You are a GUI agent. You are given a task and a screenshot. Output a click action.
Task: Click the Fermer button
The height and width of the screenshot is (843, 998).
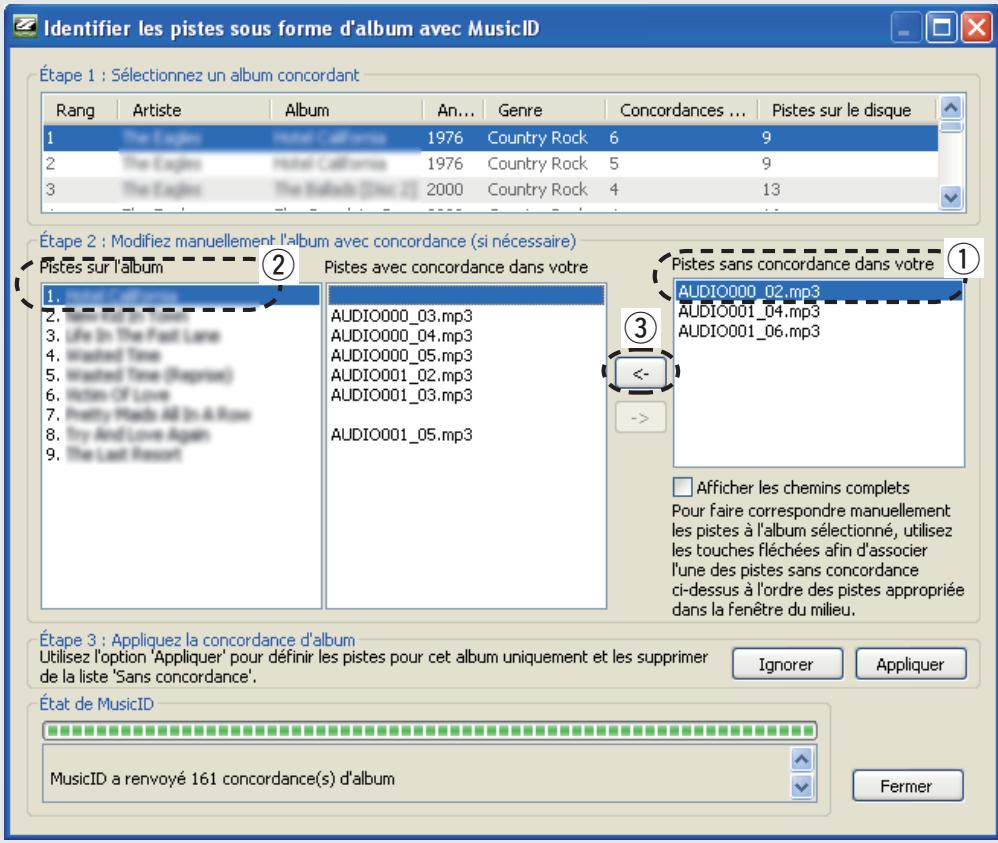tap(907, 786)
